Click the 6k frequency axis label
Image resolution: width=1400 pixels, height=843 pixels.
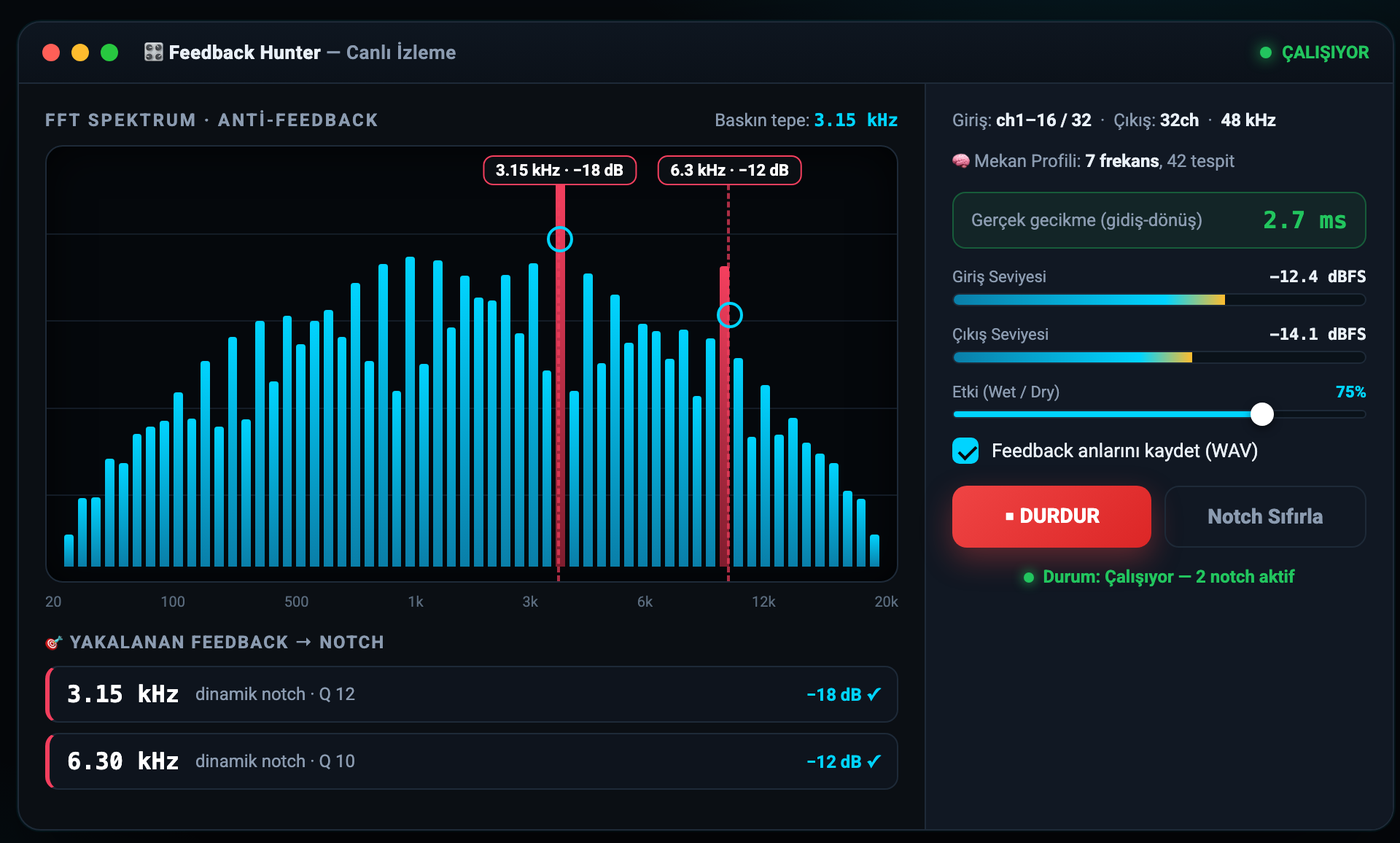coord(645,602)
